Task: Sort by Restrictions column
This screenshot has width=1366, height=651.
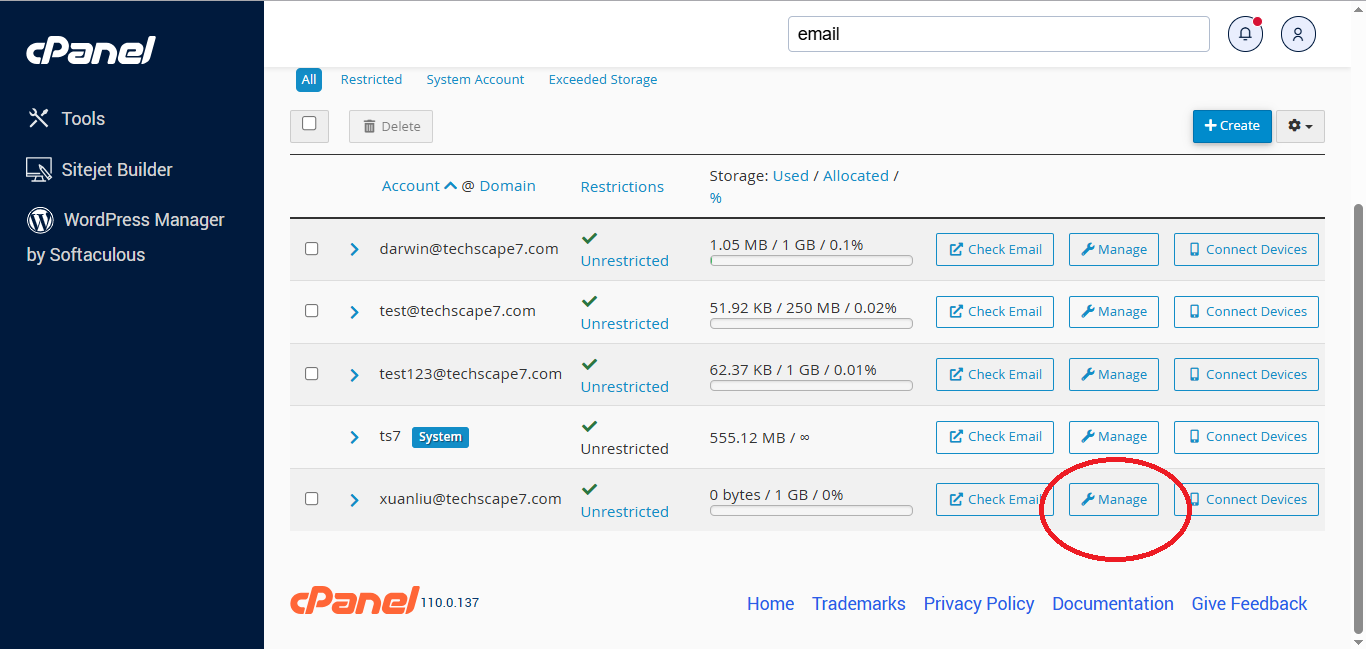Action: [622, 186]
